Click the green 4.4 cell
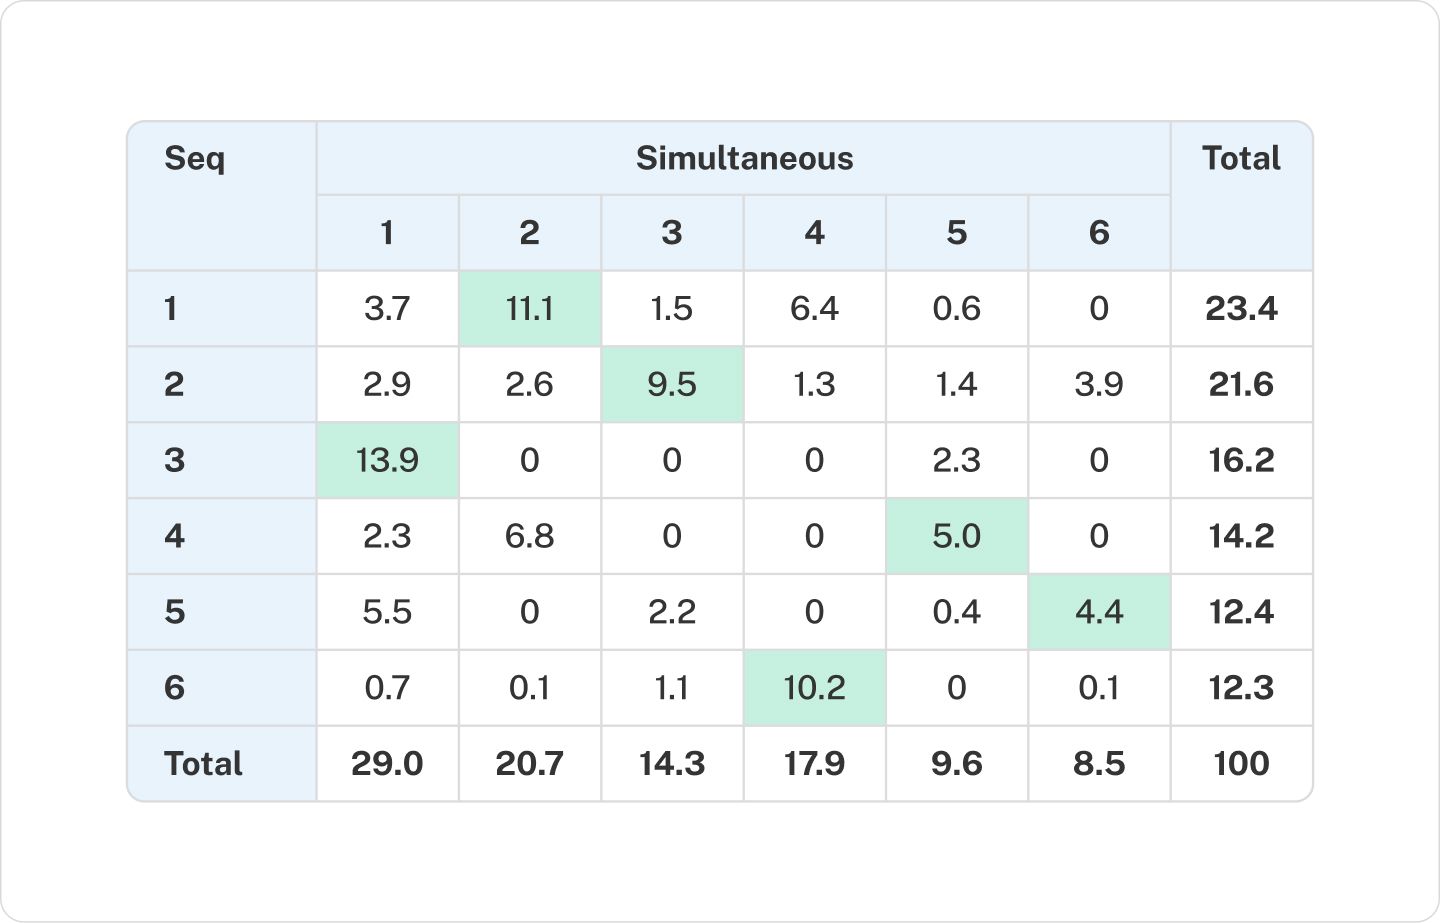Viewport: 1440px width, 923px height. pyautogui.click(x=1098, y=612)
